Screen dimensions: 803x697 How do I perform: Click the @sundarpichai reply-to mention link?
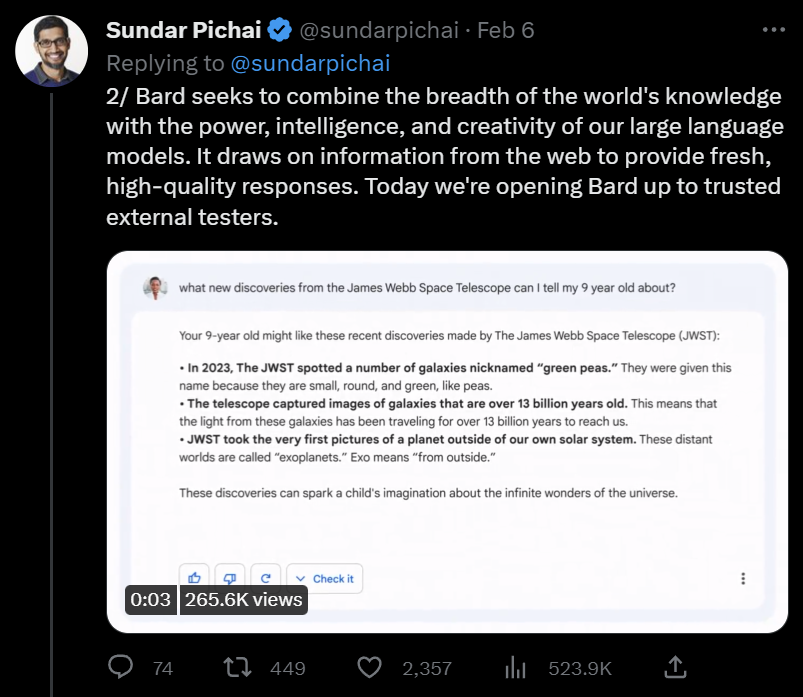click(310, 64)
